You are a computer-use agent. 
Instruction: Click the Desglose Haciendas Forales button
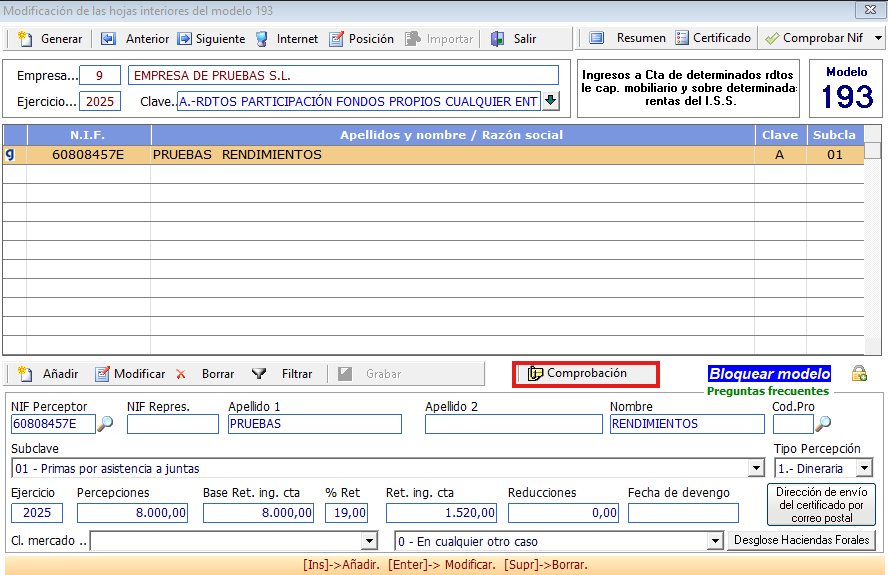802,540
